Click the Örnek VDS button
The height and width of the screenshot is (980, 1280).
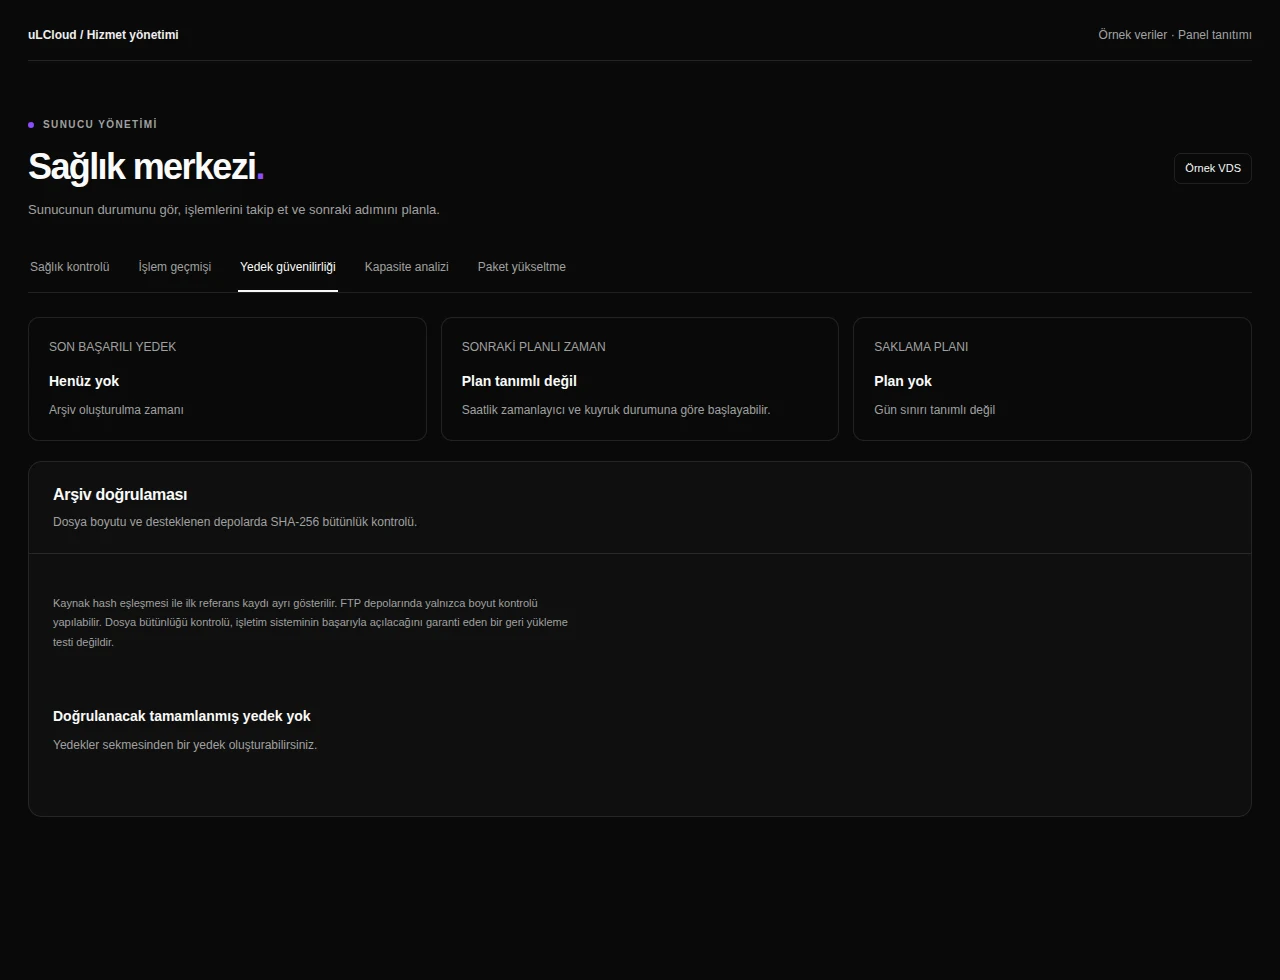coord(1212,168)
